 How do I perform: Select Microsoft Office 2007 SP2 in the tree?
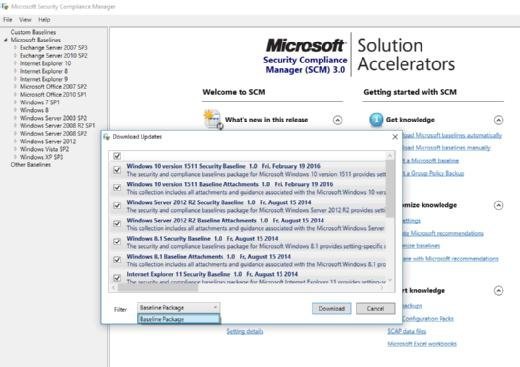(53, 87)
